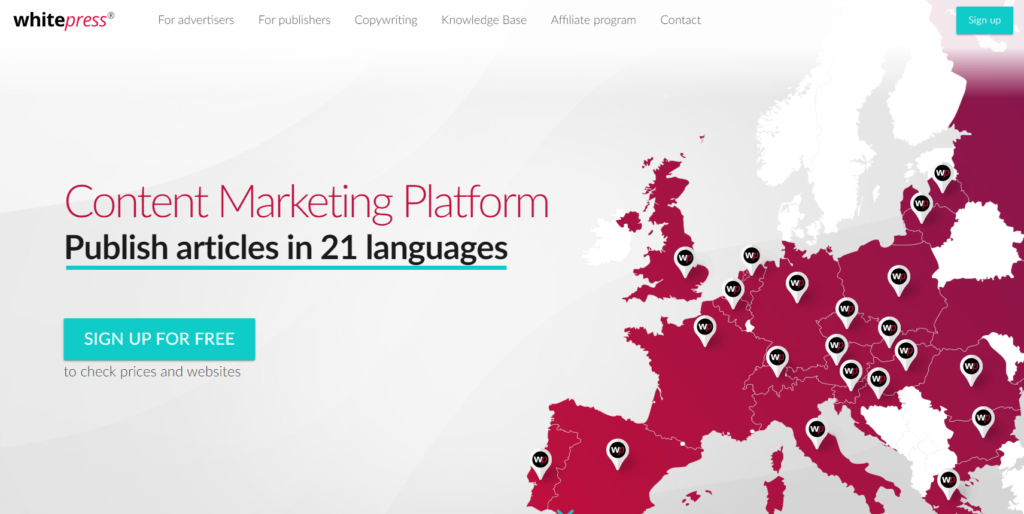Select the map pin on France
Image resolution: width=1024 pixels, height=514 pixels.
705,330
